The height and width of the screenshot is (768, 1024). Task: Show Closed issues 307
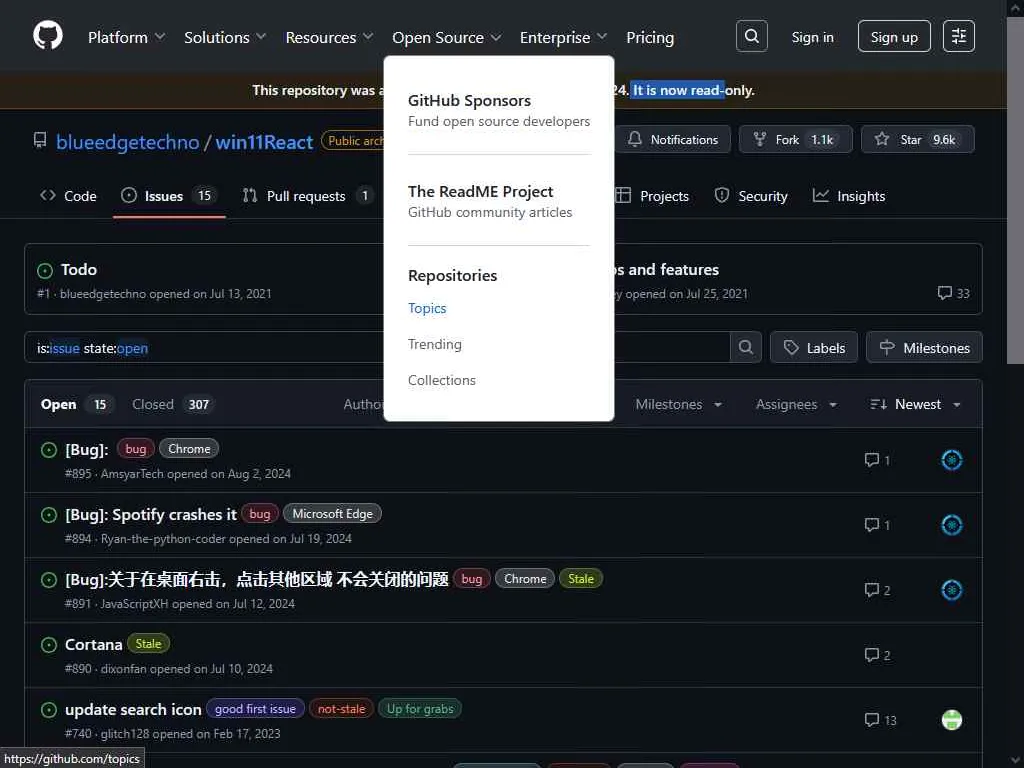tap(172, 404)
